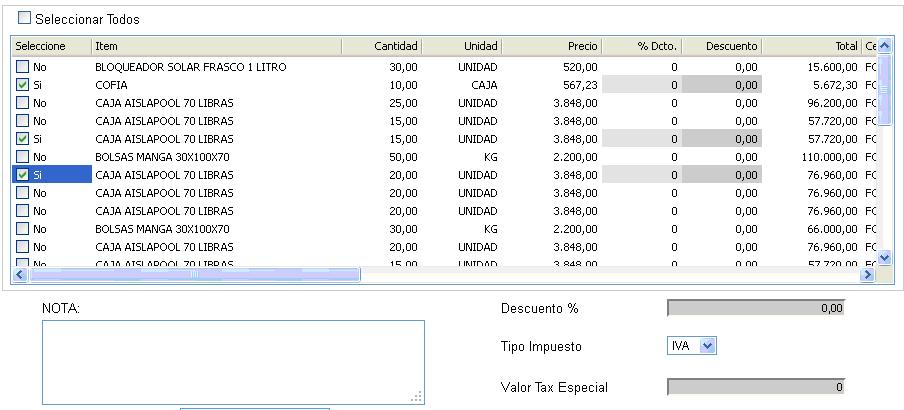Viewport: 904px width, 410px height.
Task: Click the BOLSAS MANGA 30X100X70 item with 50,00 quantity
Action: pyautogui.click(x=162, y=157)
